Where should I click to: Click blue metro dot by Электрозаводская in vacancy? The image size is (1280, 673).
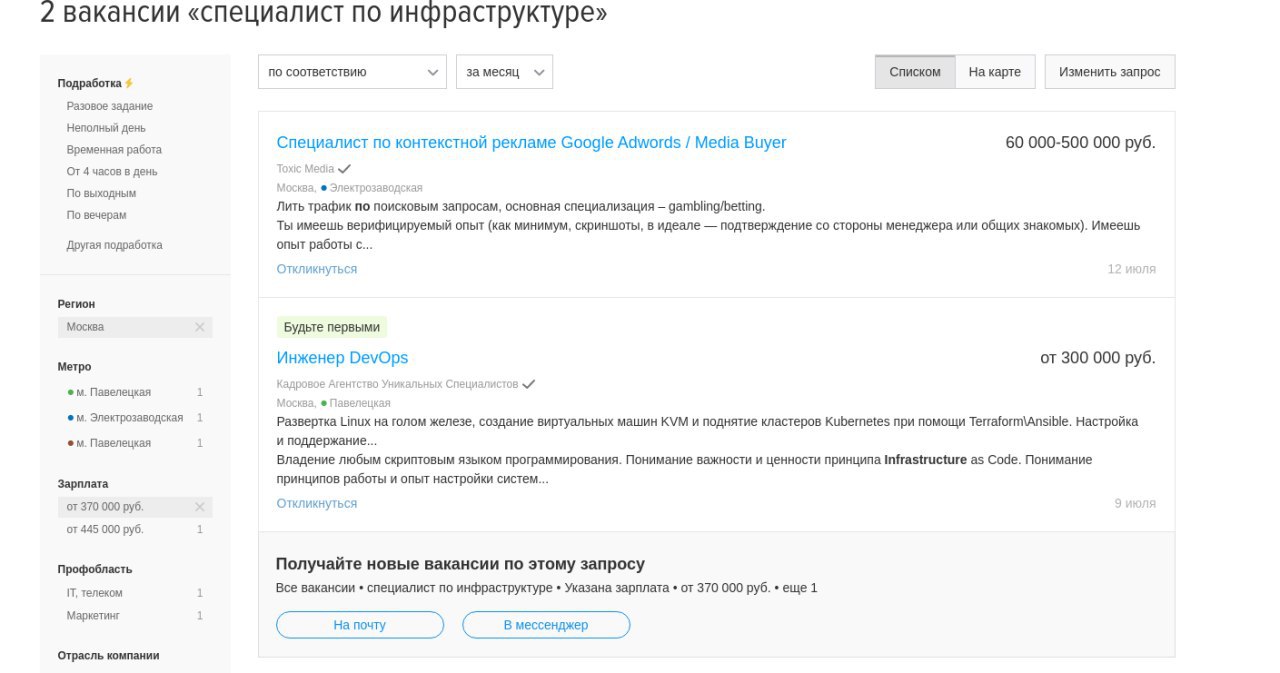[324, 188]
